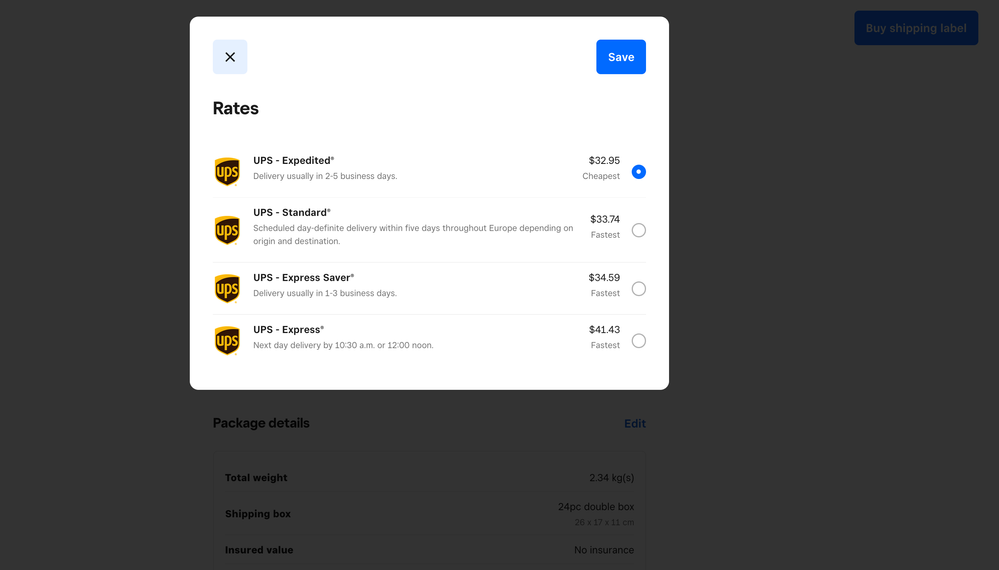The height and width of the screenshot is (570, 999).
Task: Click the "UPS - Standard" rate title
Action: 291,212
